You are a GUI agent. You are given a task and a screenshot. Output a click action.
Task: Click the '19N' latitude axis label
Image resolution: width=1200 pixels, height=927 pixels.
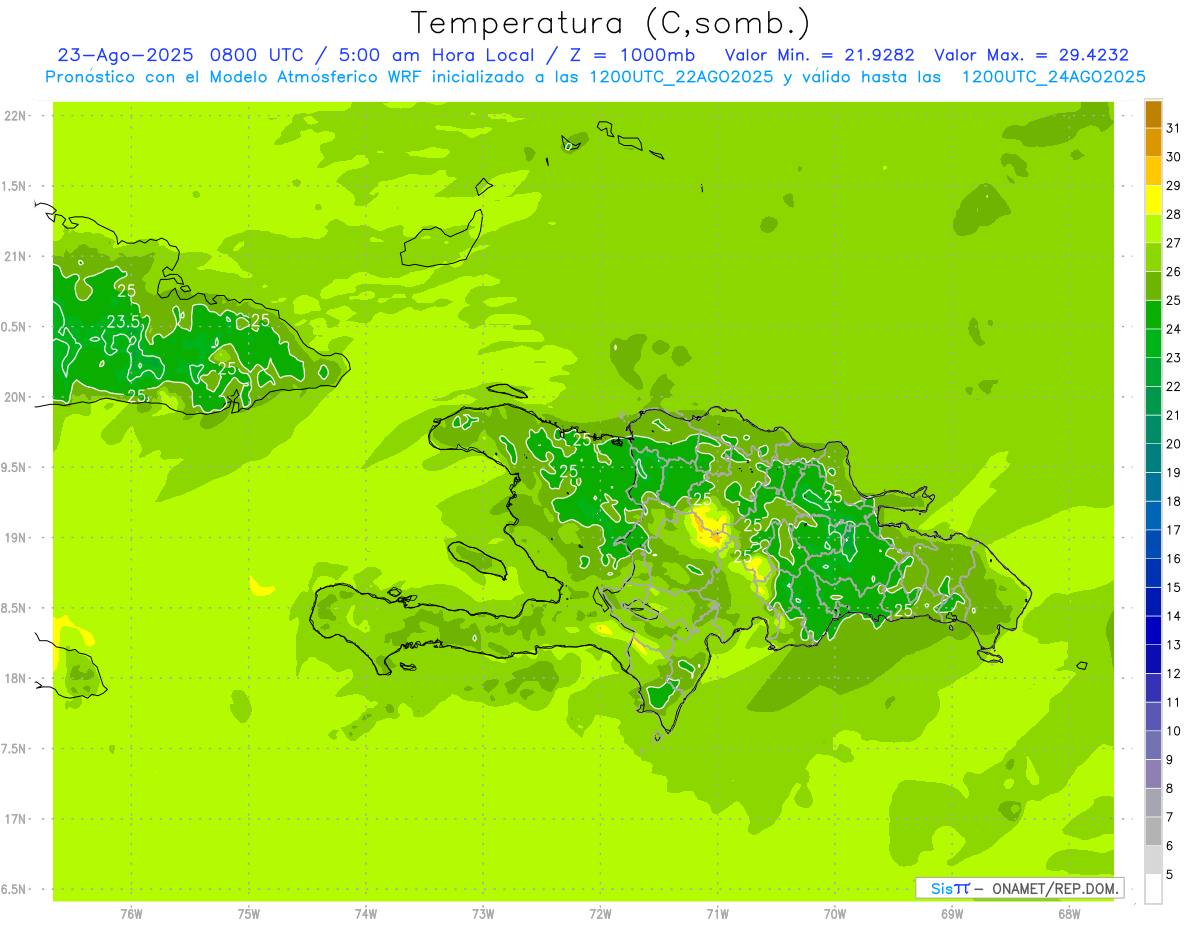coord(15,538)
